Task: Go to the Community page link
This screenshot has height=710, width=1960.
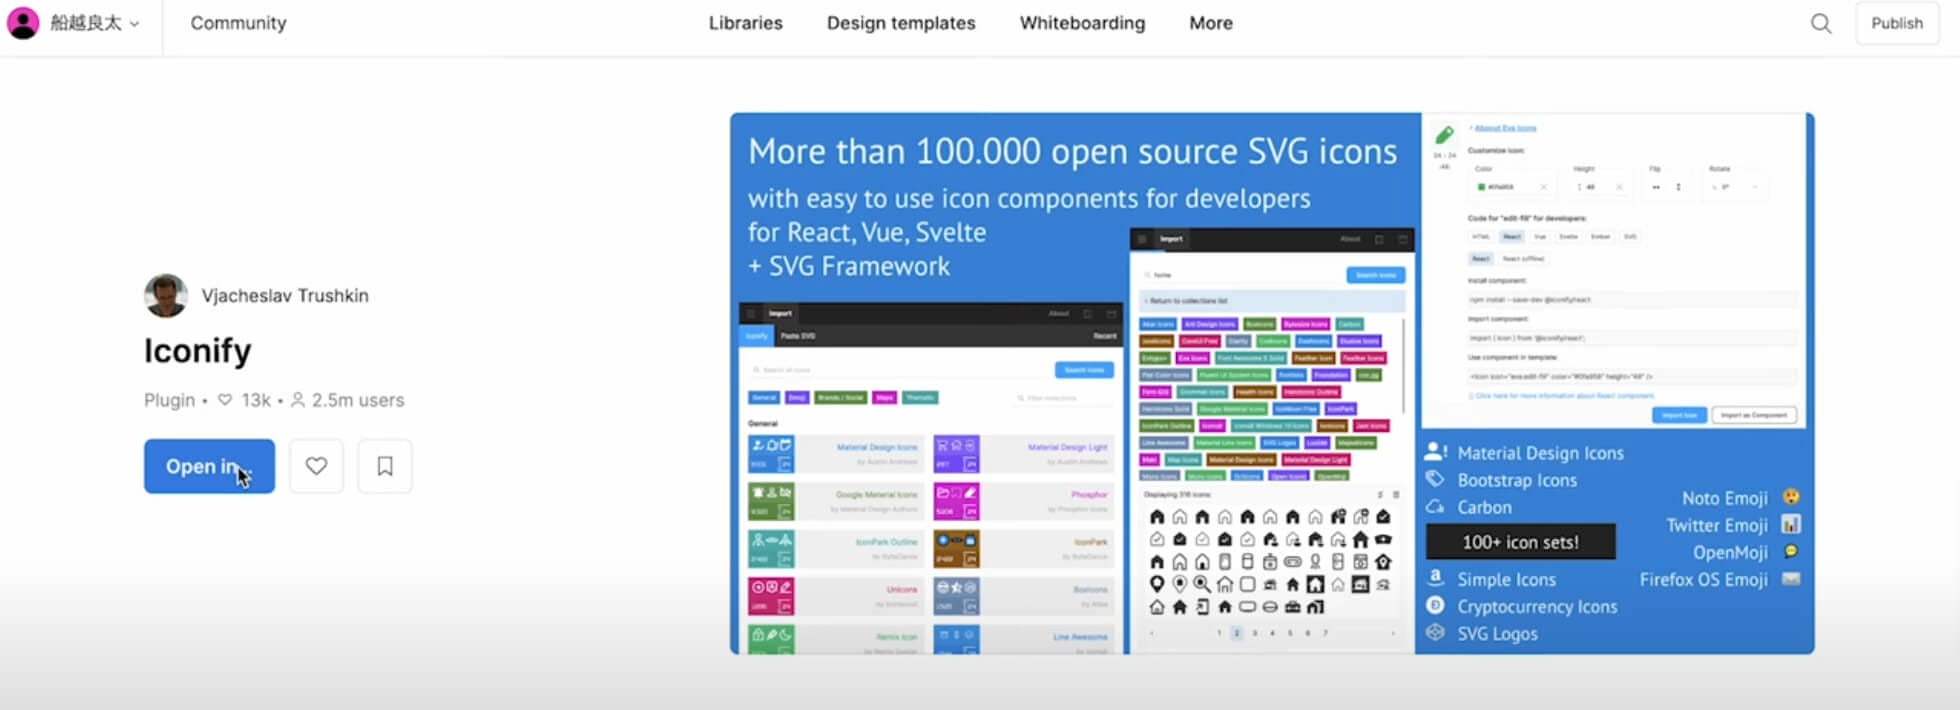Action: (x=238, y=23)
